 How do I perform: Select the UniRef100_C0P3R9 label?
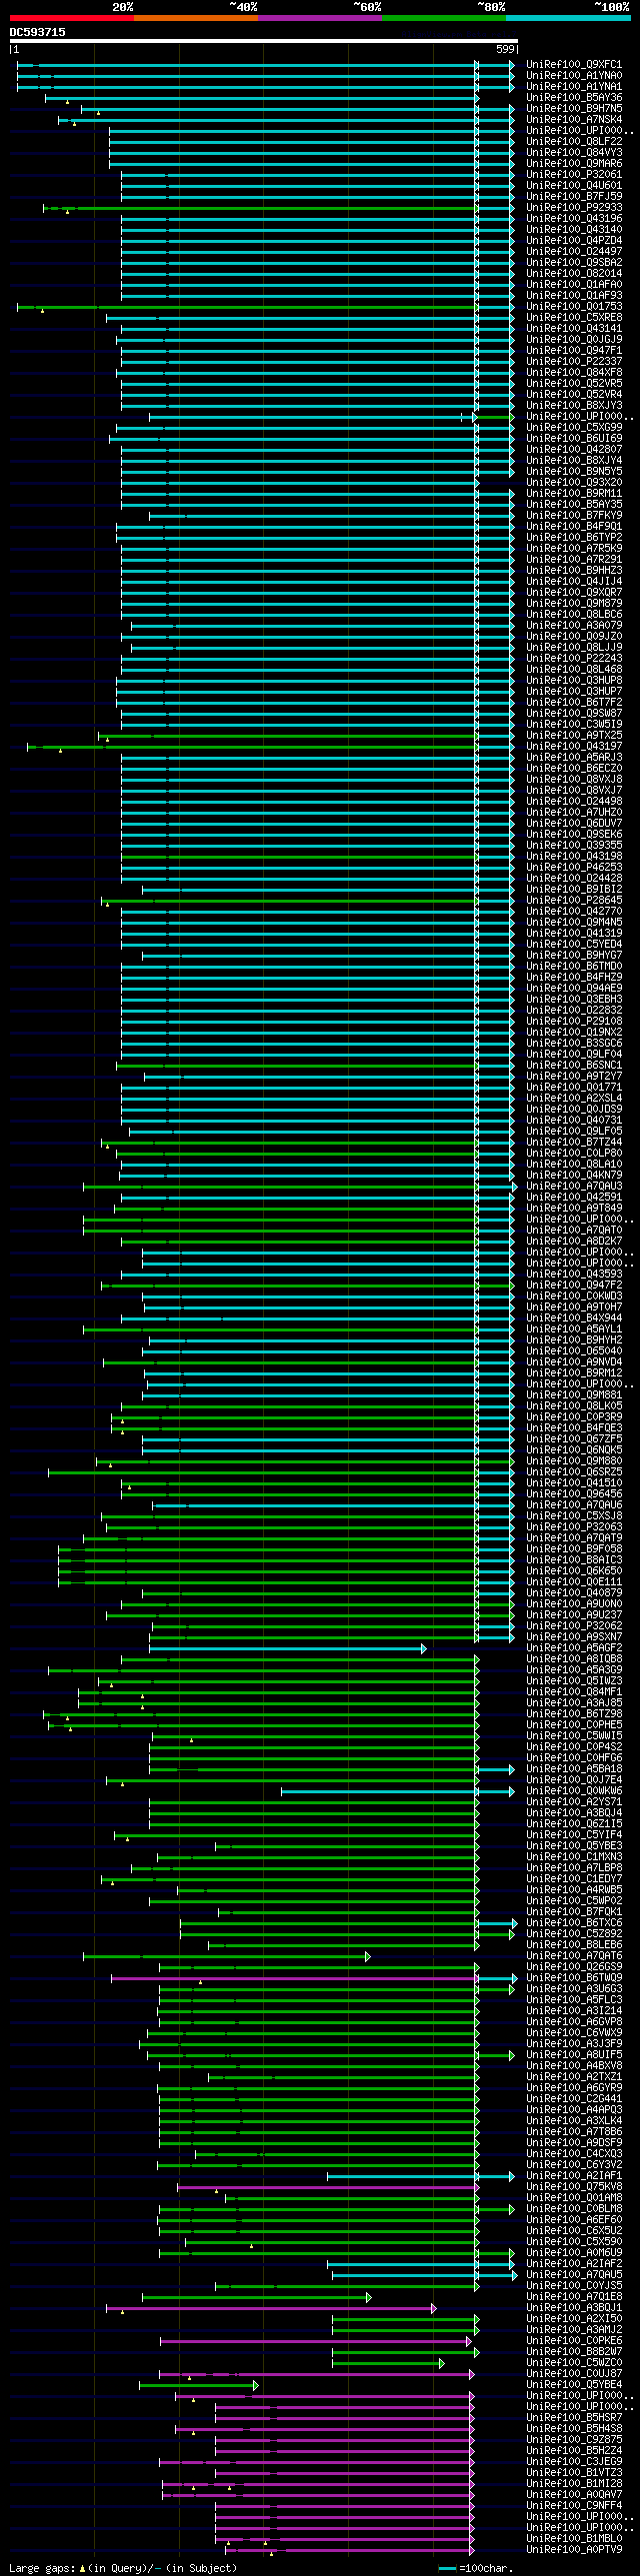point(574,1418)
